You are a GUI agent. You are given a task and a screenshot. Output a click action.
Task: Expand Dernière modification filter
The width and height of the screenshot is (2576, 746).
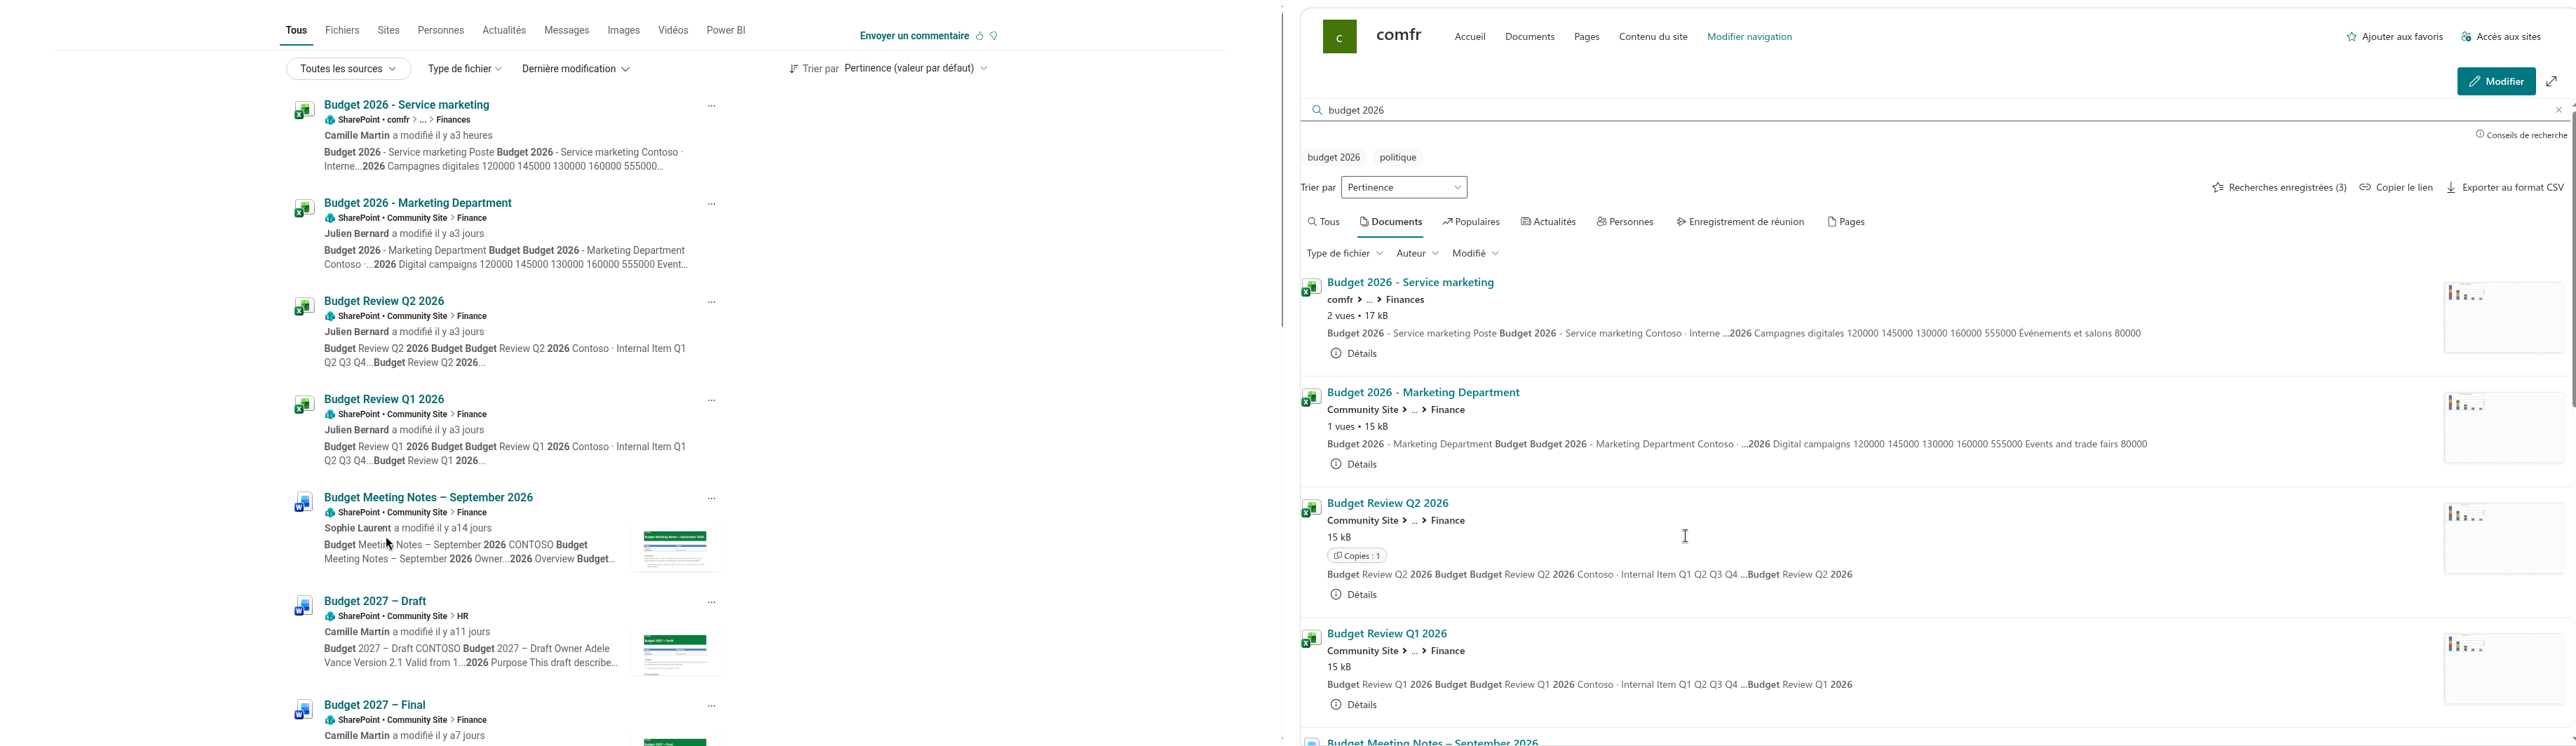(x=576, y=69)
